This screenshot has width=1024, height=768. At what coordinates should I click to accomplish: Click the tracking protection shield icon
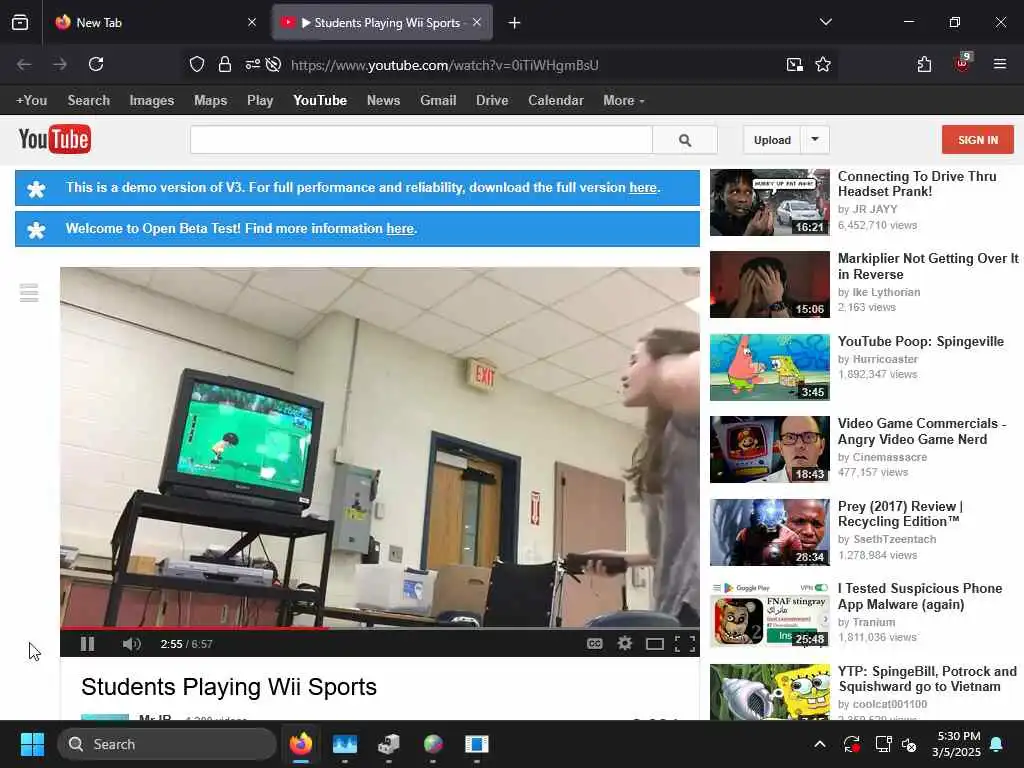pyautogui.click(x=197, y=64)
